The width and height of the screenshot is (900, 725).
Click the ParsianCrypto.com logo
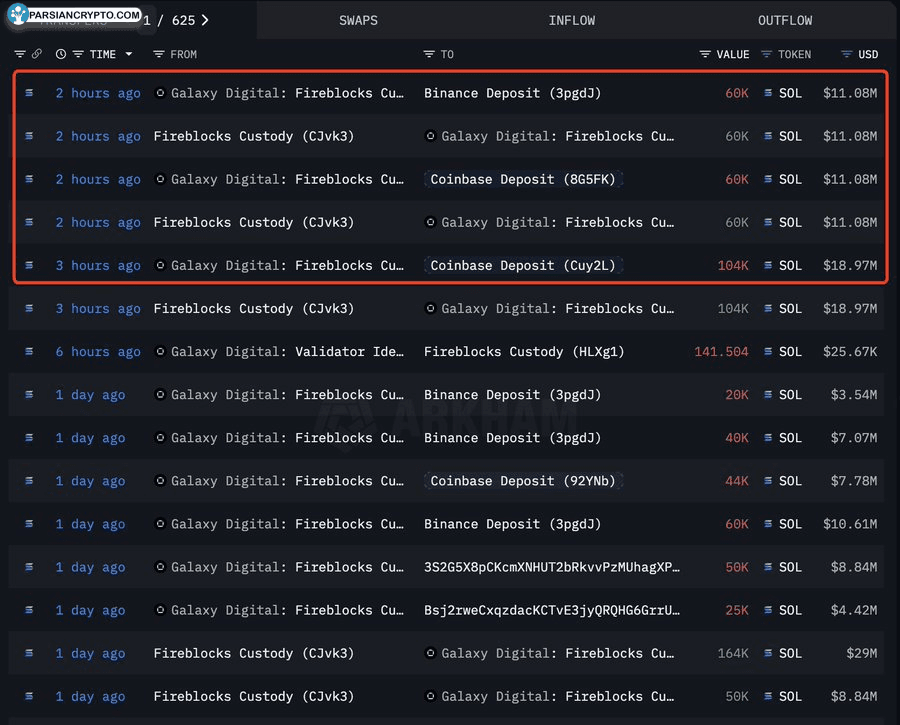click(x=75, y=16)
